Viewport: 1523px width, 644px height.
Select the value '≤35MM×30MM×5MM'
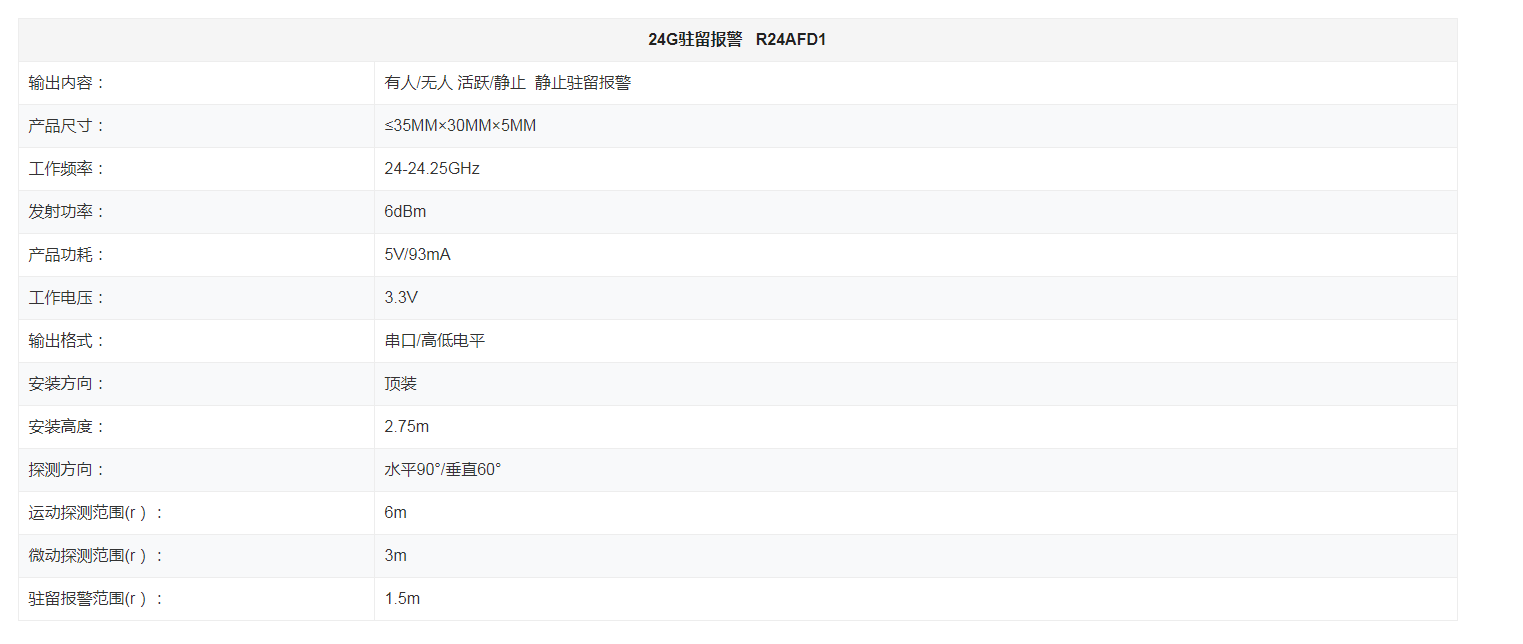[x=460, y=126]
